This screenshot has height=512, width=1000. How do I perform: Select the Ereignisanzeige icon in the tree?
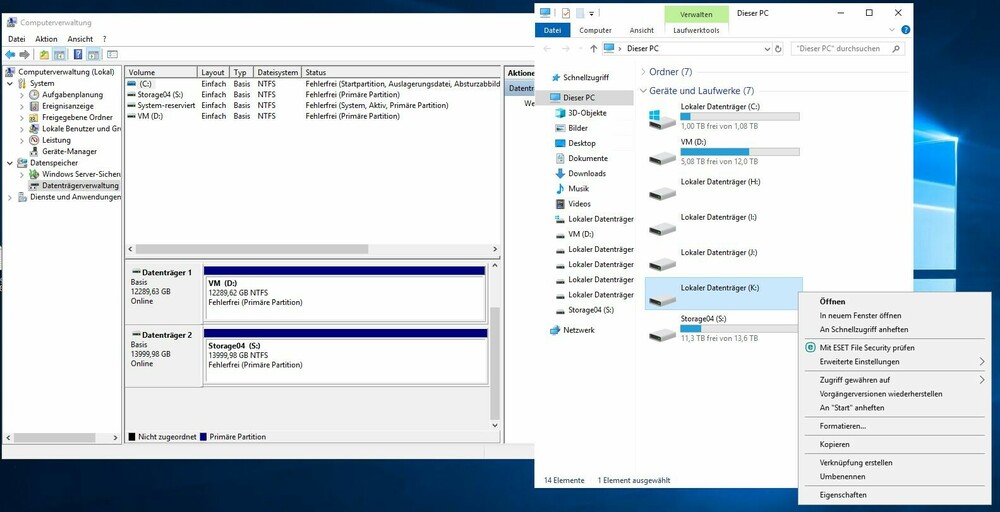(34, 106)
